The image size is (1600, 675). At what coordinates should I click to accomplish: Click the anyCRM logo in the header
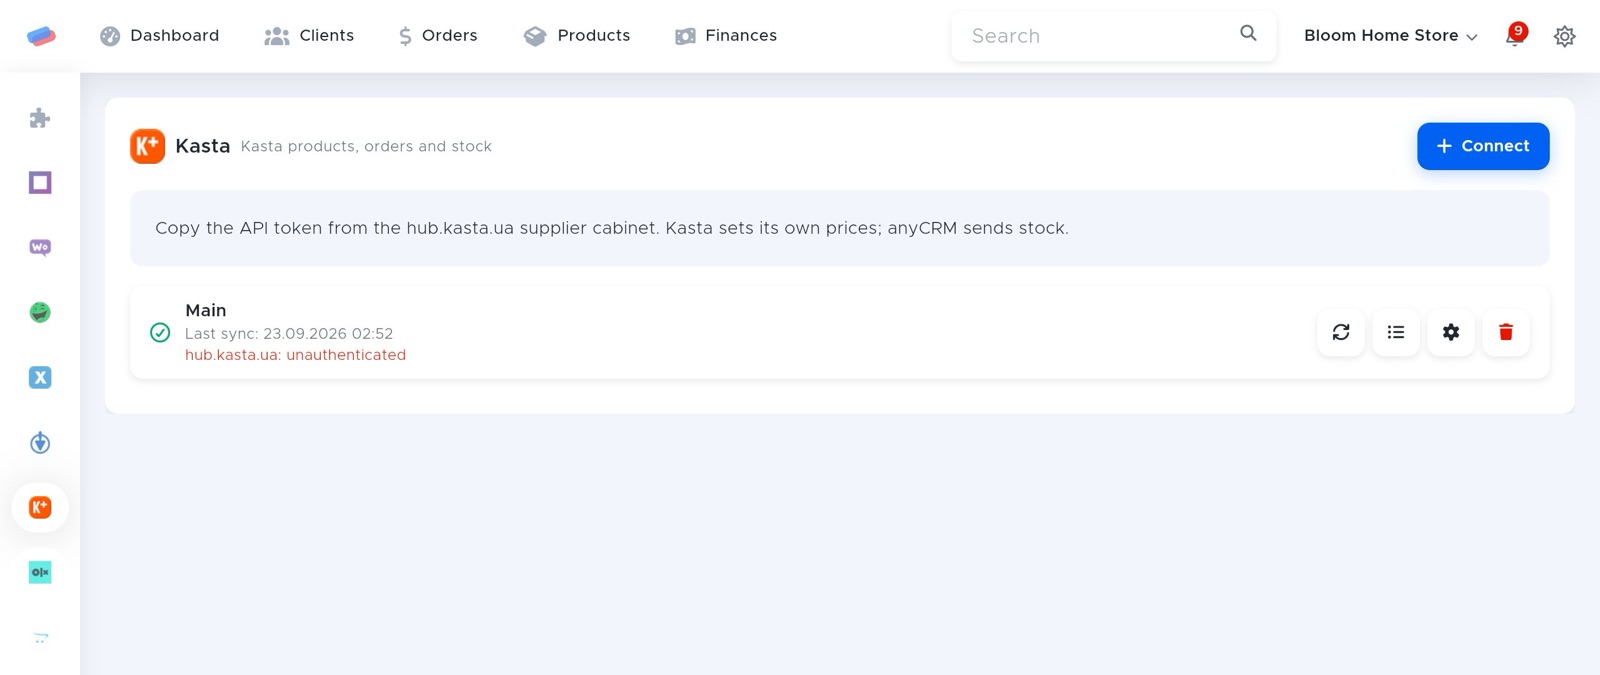click(41, 36)
